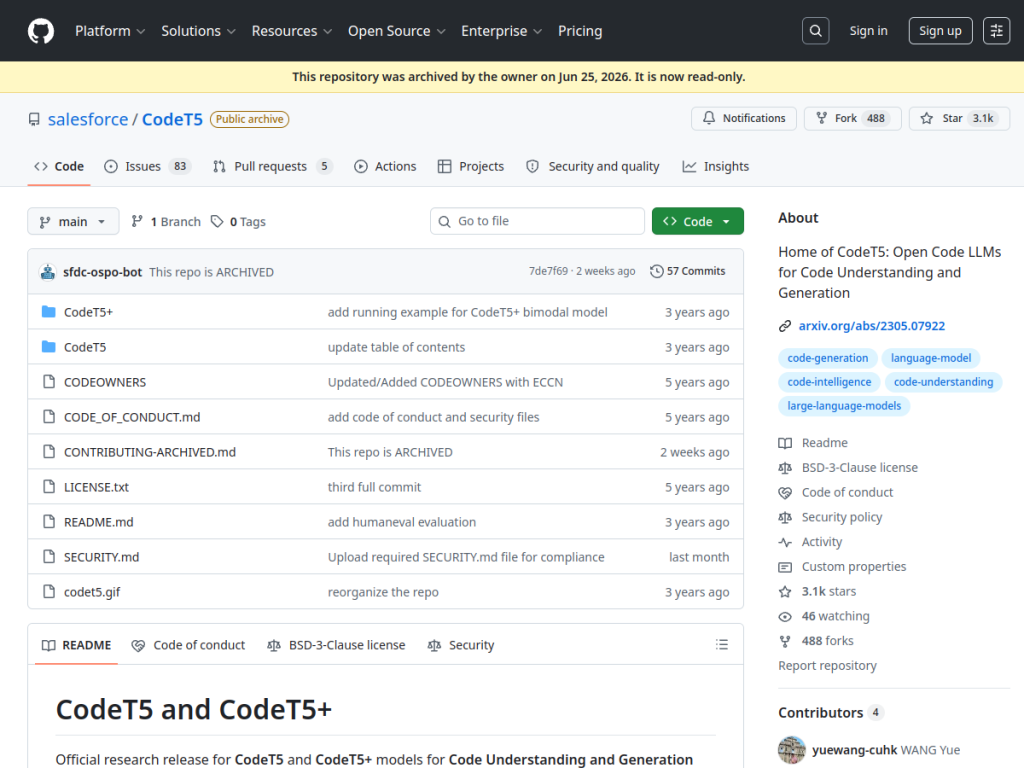Screen dimensions: 1024x768
Task: Open the Actions tab
Action: click(x=385, y=167)
